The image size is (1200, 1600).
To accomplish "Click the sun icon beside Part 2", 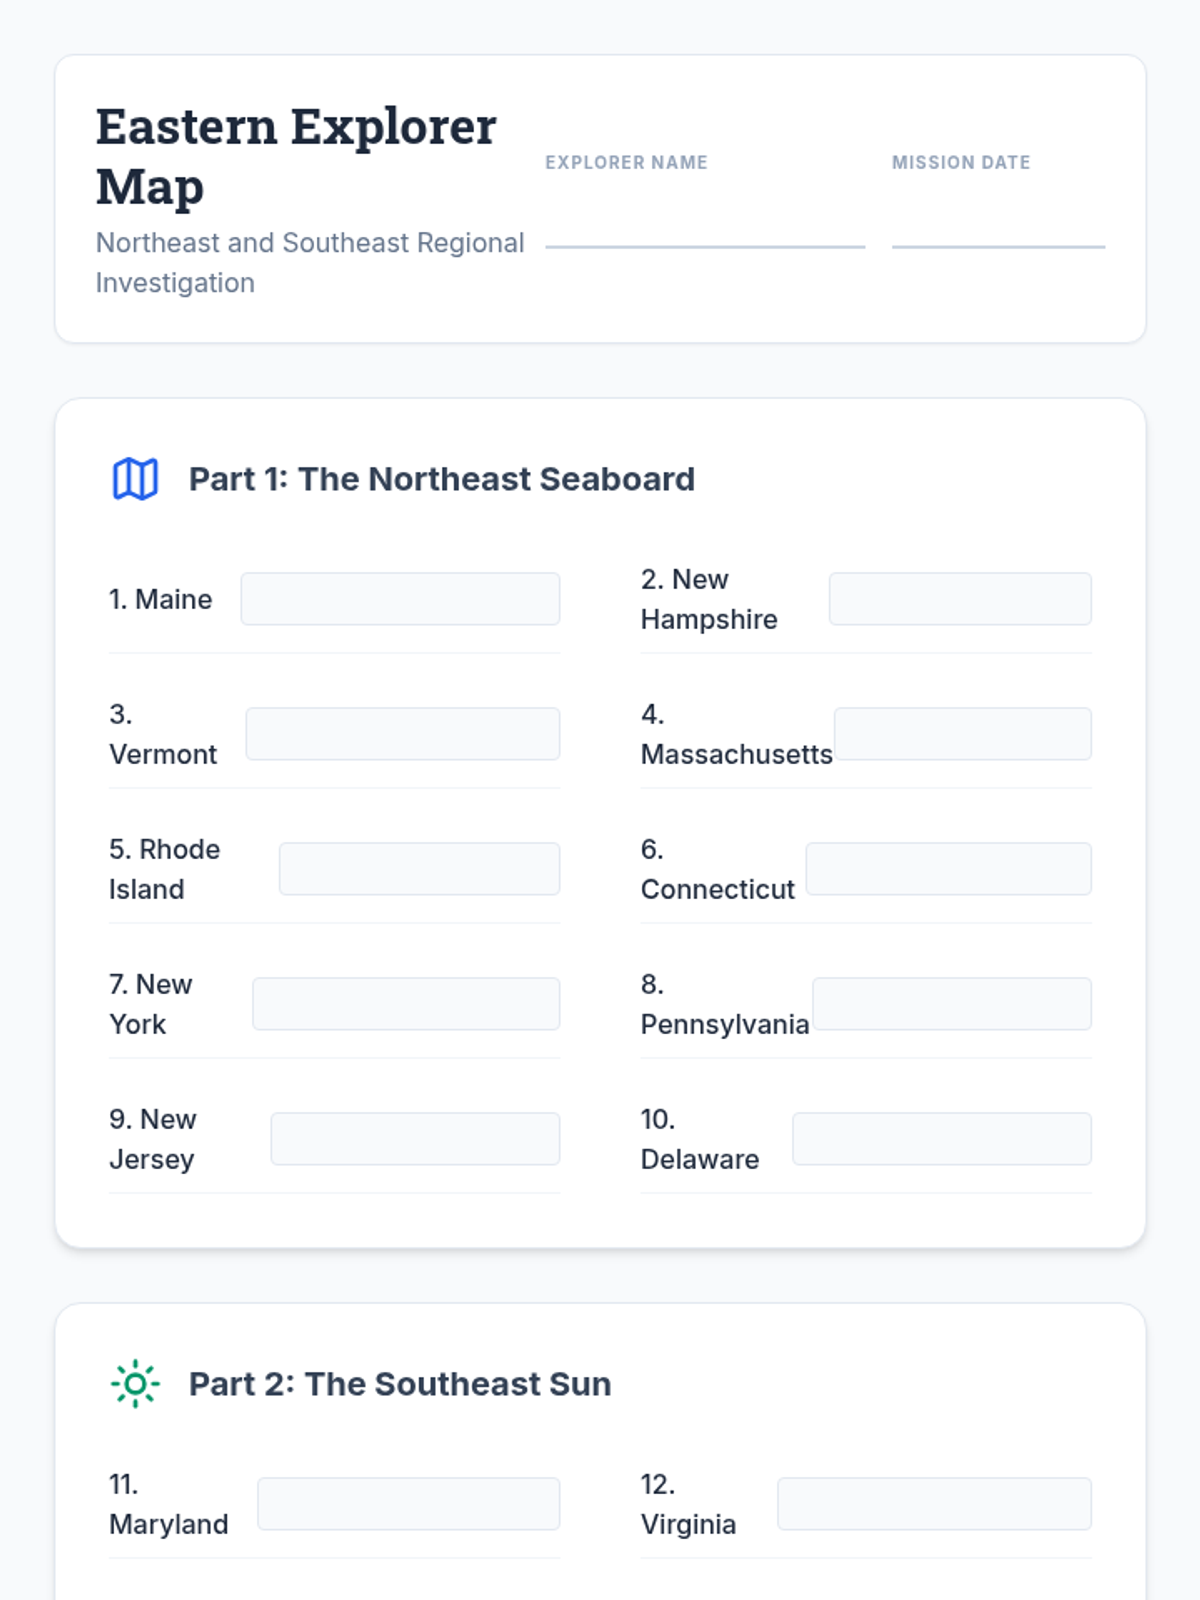I will coord(135,1384).
